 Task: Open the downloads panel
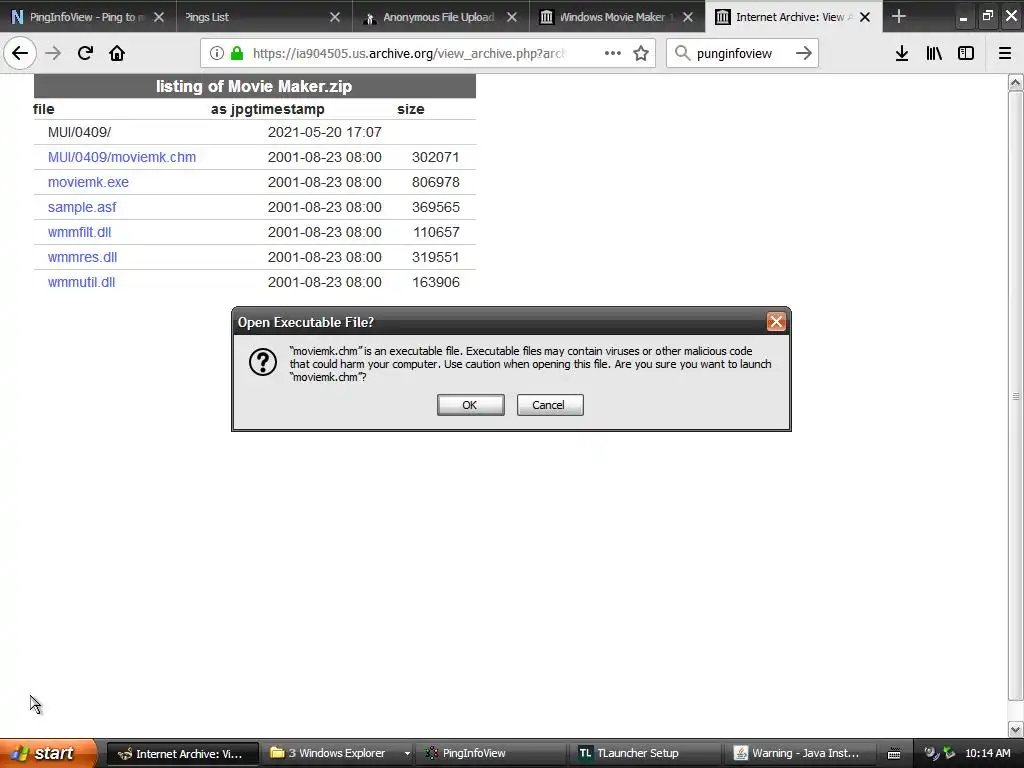tap(902, 54)
